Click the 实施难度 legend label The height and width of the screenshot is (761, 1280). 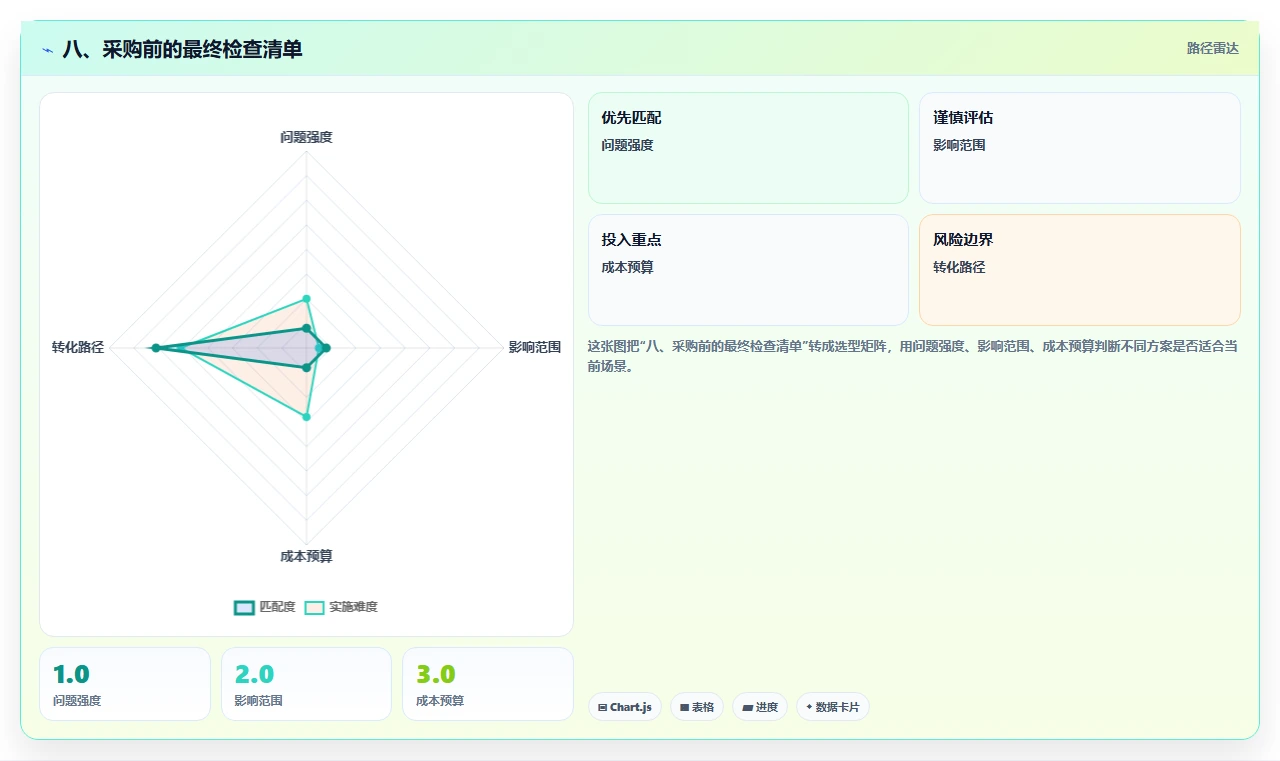tap(353, 607)
